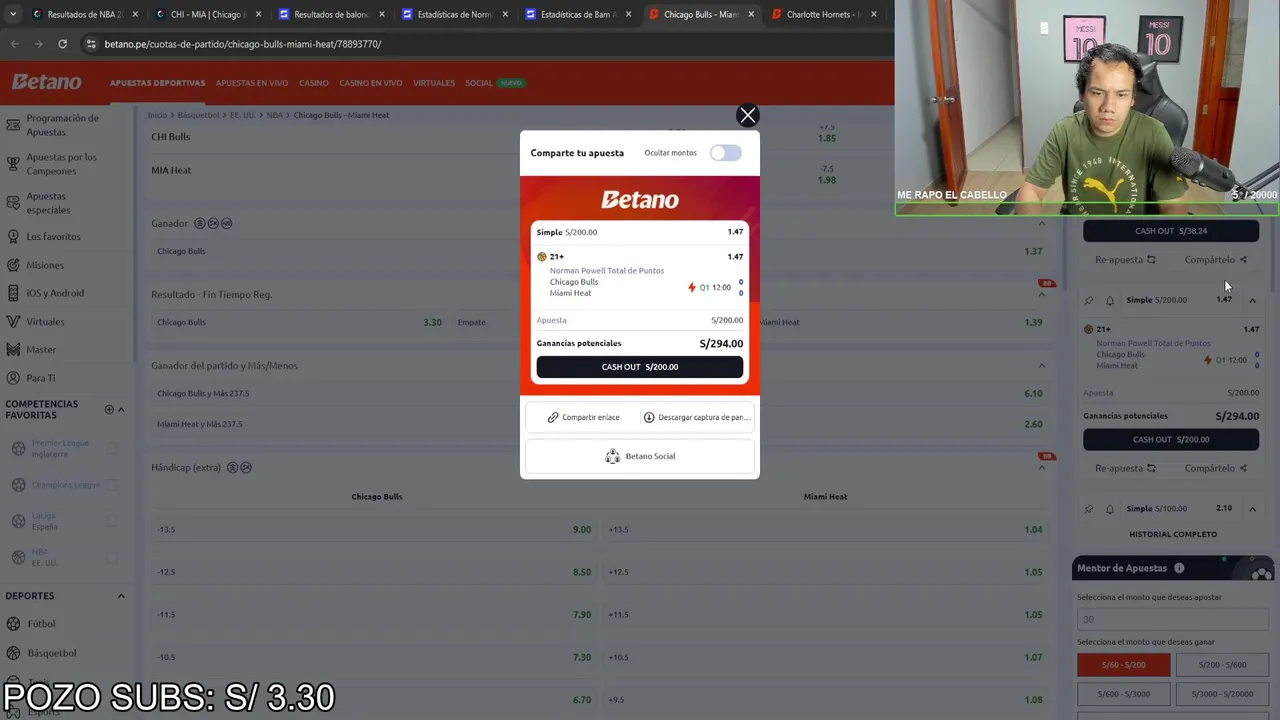The height and width of the screenshot is (720, 1280).
Task: Open Virtuales in the left sidebar
Action: point(45,322)
